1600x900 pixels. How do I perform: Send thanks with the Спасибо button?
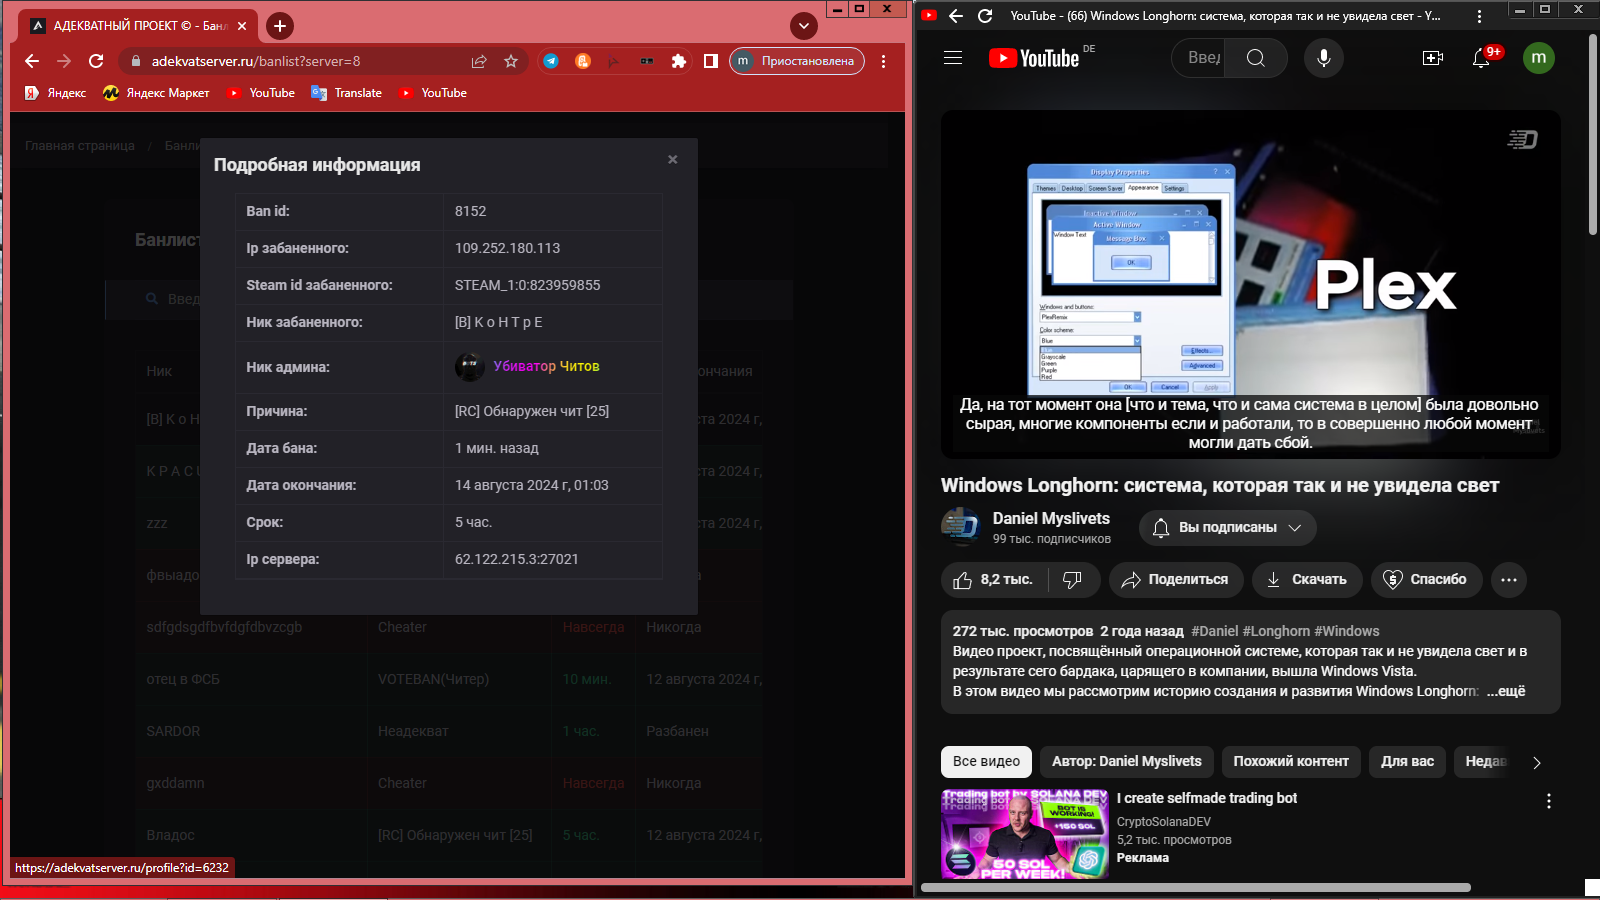coord(1426,580)
